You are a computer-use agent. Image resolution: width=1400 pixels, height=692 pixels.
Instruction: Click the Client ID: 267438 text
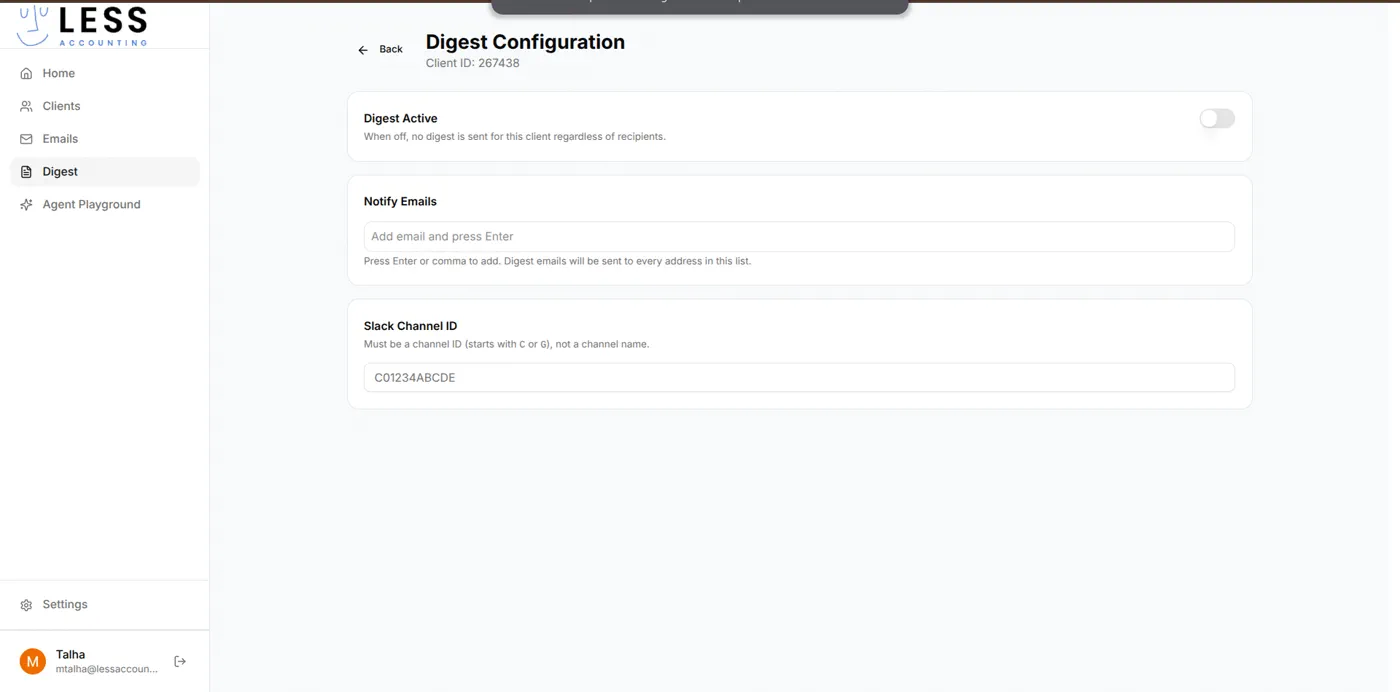(x=472, y=63)
